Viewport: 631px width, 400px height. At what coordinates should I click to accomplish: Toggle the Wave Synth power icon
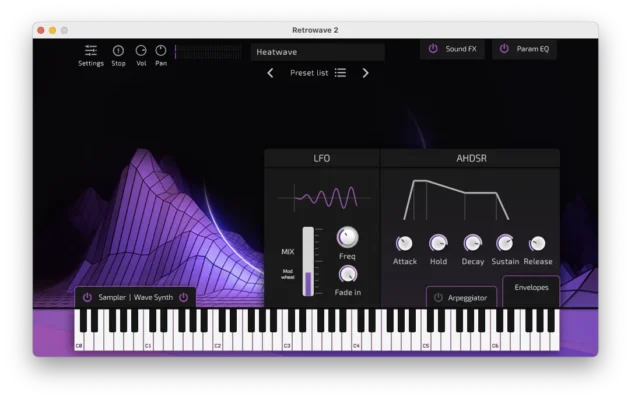pyautogui.click(x=184, y=297)
